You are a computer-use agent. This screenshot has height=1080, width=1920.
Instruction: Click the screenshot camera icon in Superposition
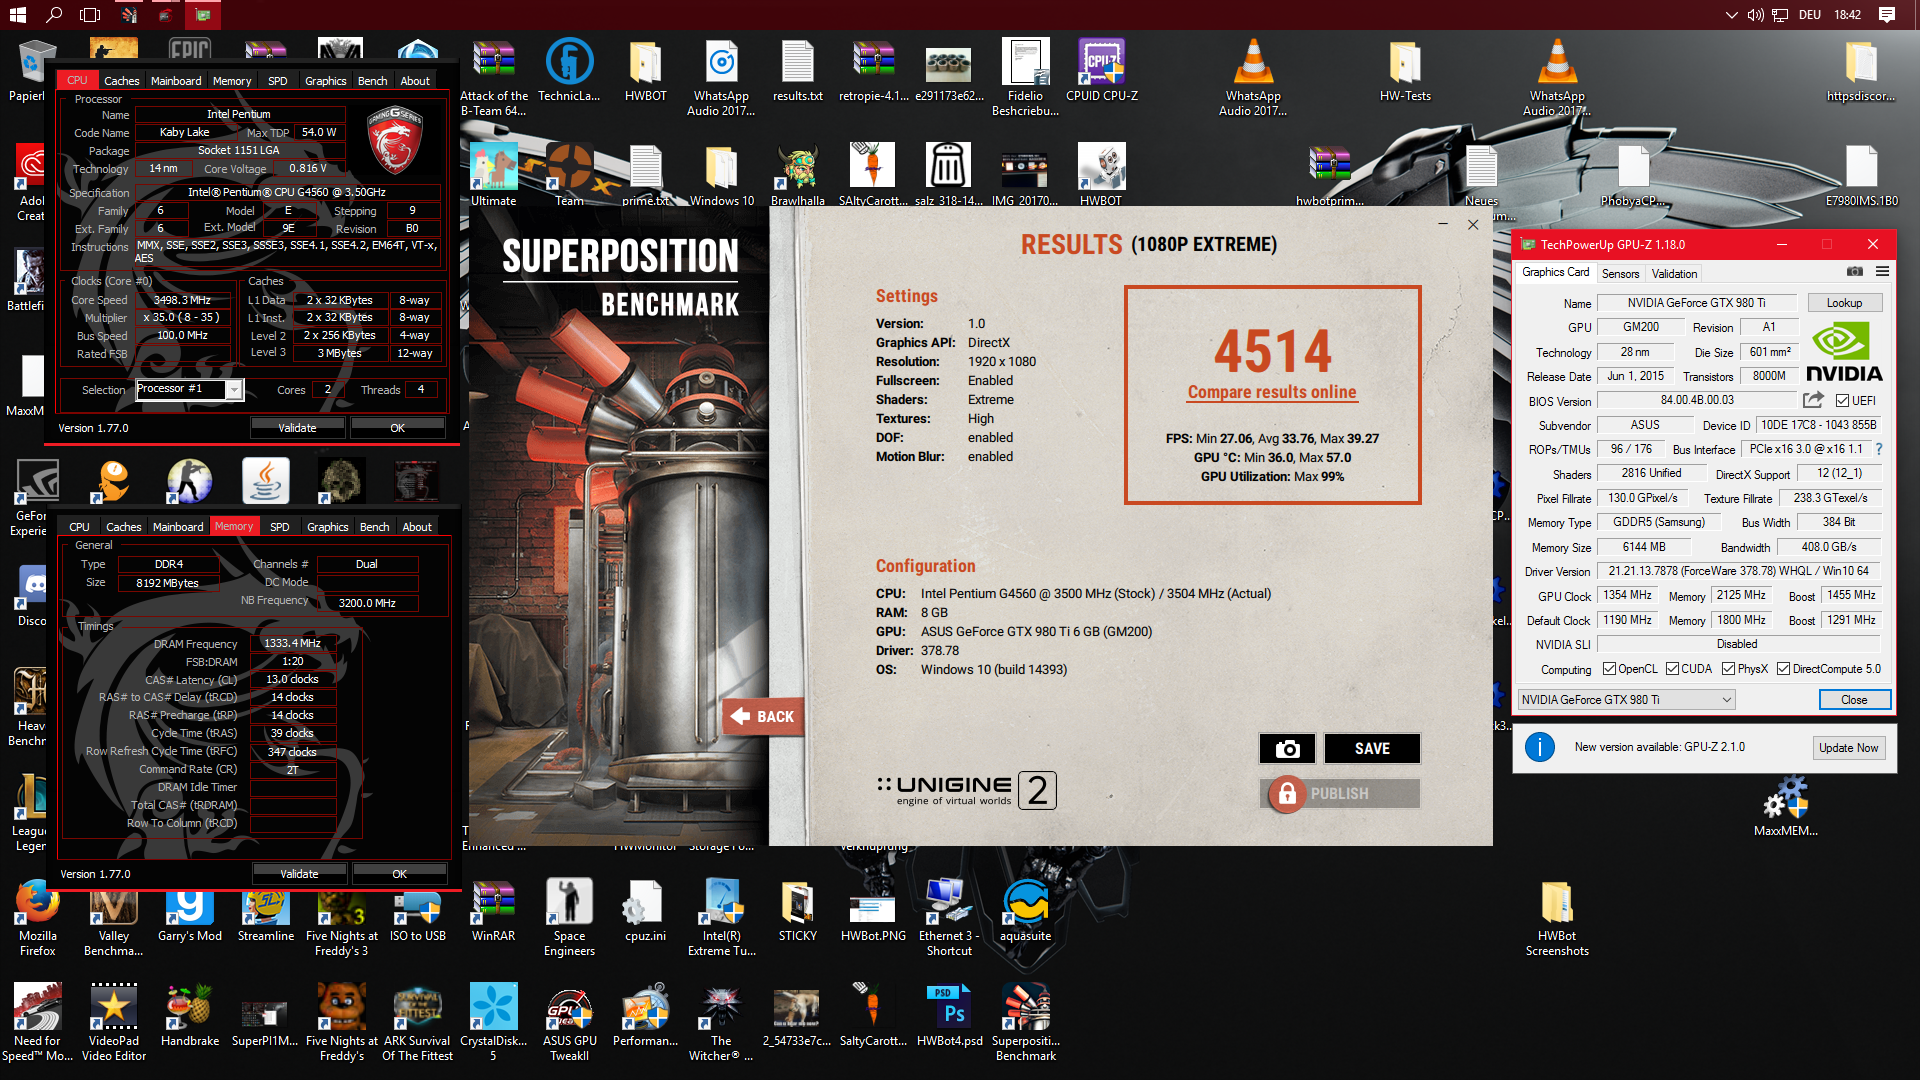[x=1287, y=748]
